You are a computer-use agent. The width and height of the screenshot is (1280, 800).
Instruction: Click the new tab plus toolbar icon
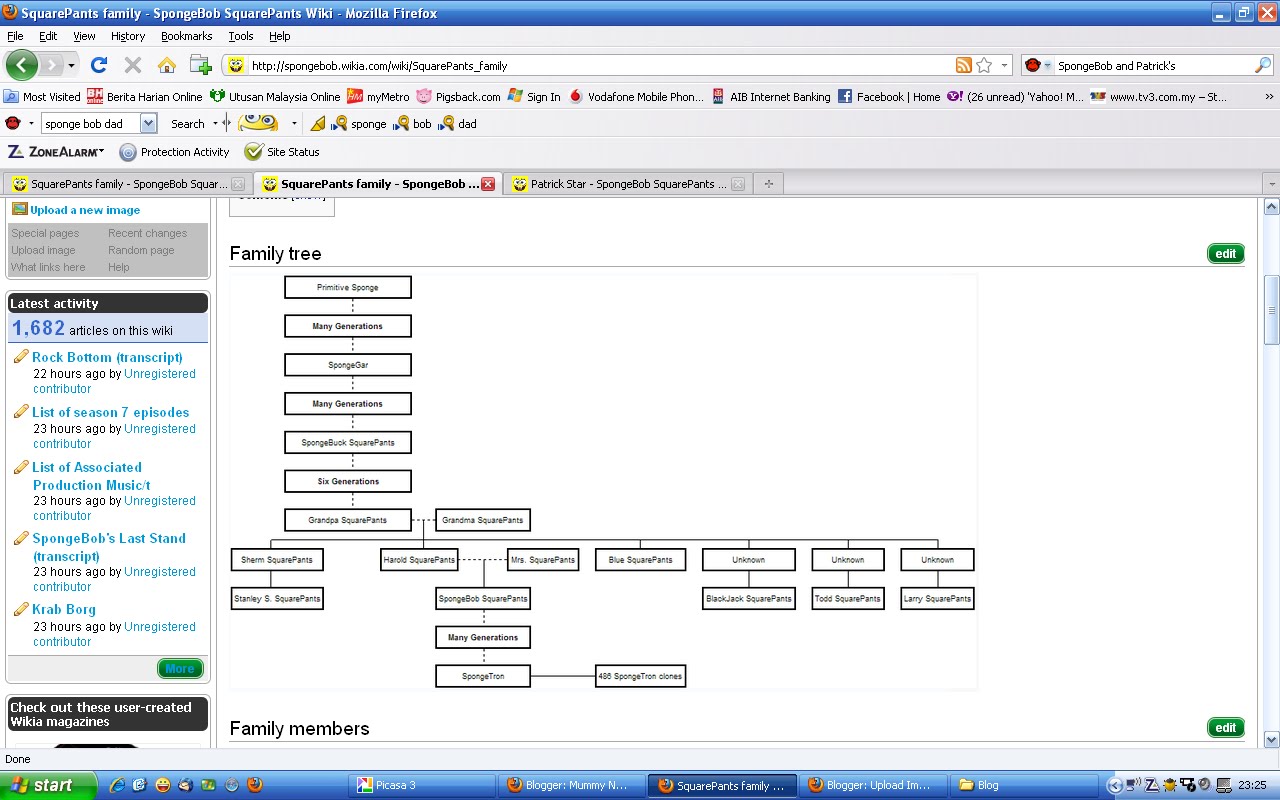(x=200, y=65)
